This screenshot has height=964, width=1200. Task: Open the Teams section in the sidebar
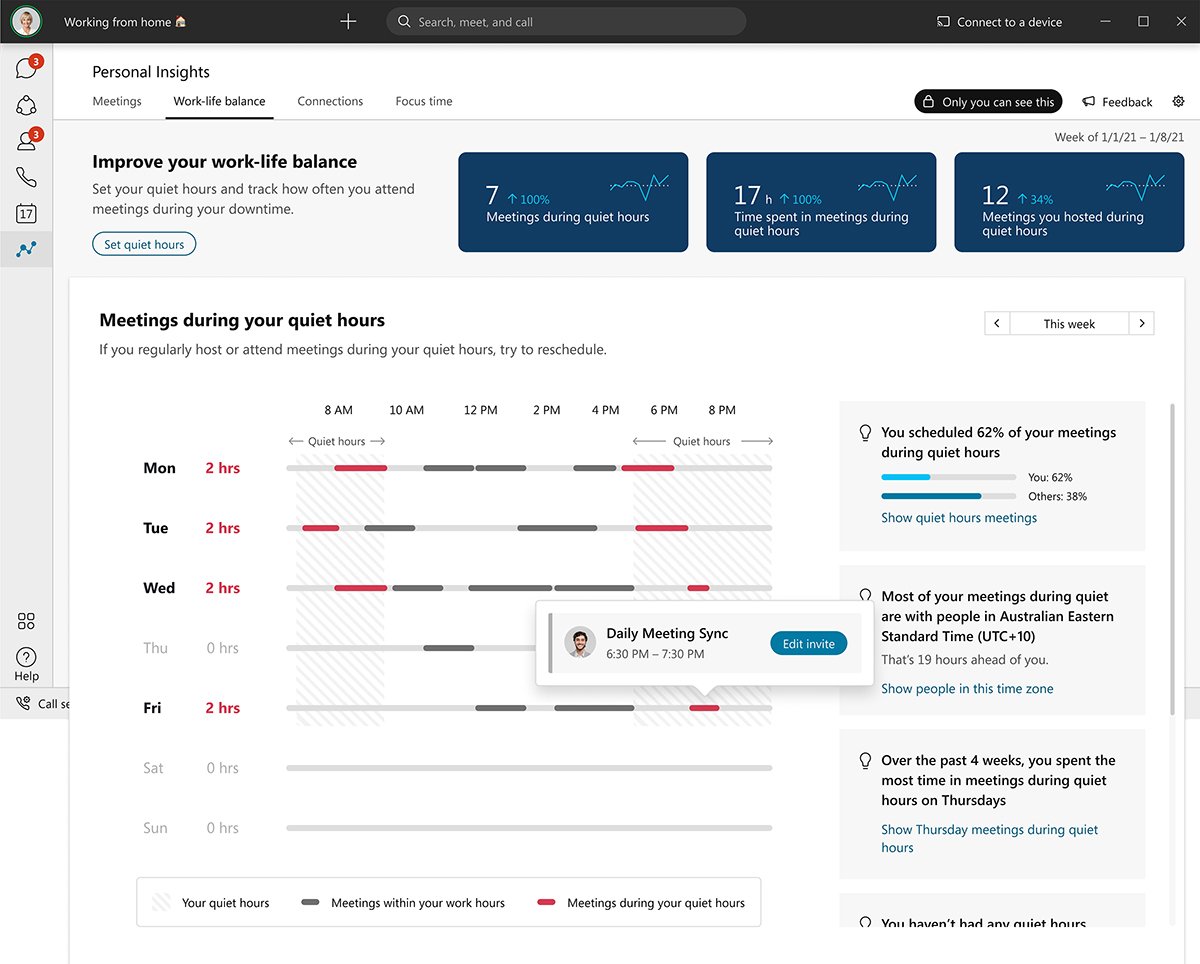tap(27, 105)
